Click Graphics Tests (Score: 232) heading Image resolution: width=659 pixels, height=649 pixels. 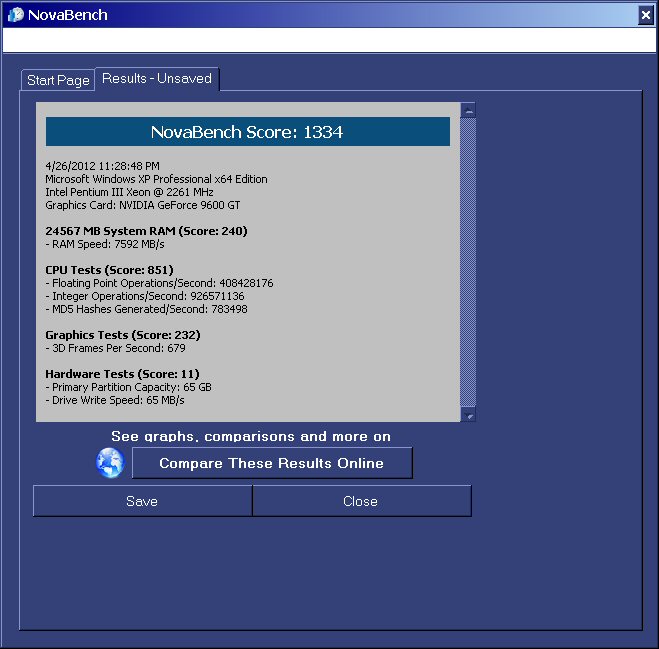[123, 335]
